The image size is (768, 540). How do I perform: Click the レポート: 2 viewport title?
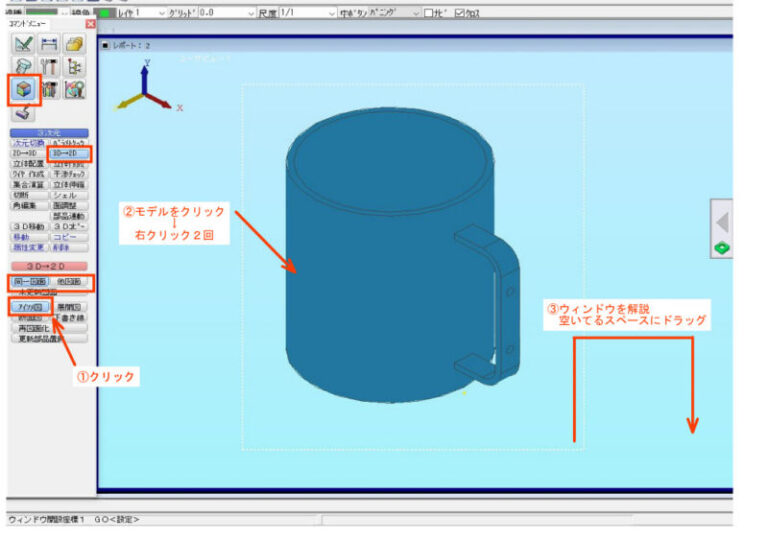131,45
